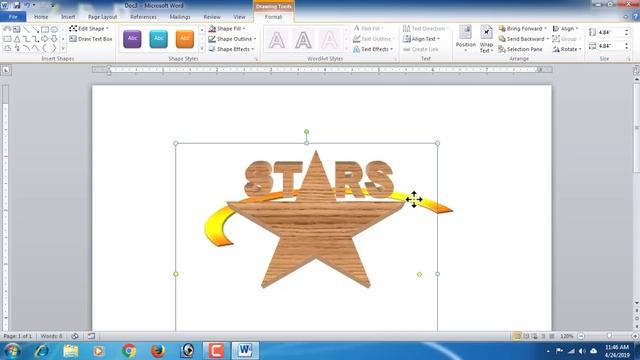This screenshot has width=640, height=360.
Task: Choose the right arrow shape
Action: (x=44, y=39)
